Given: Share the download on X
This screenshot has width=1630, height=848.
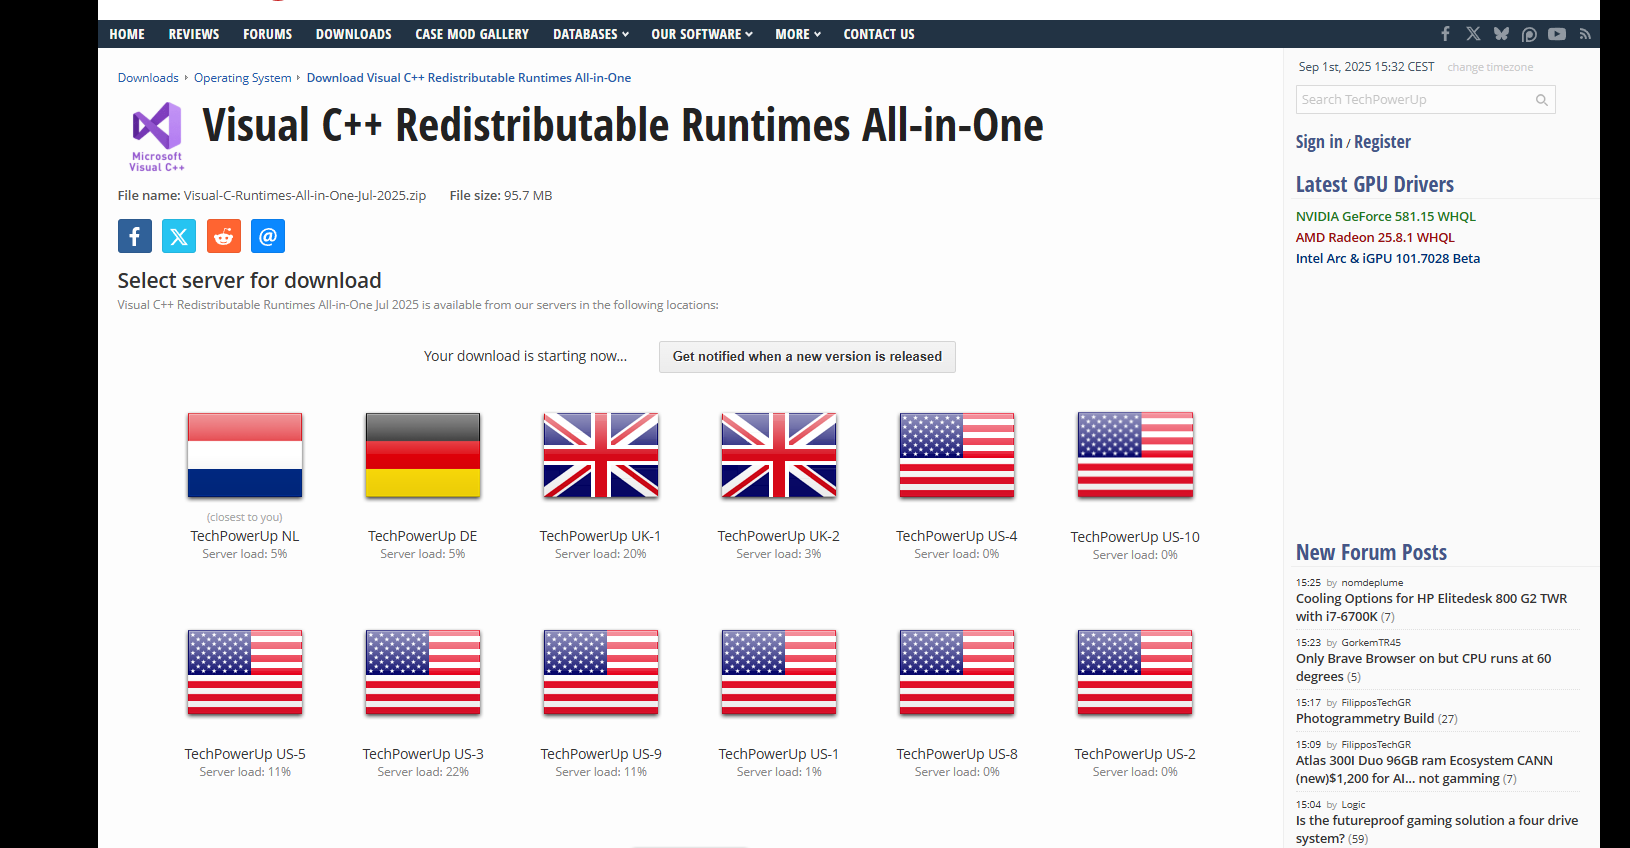Looking at the screenshot, I should [179, 236].
